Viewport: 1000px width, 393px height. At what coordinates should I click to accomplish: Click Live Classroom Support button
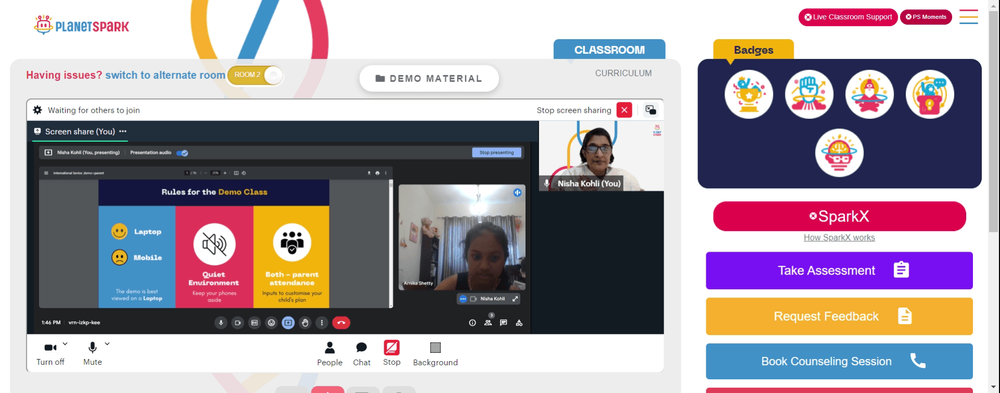click(x=848, y=17)
